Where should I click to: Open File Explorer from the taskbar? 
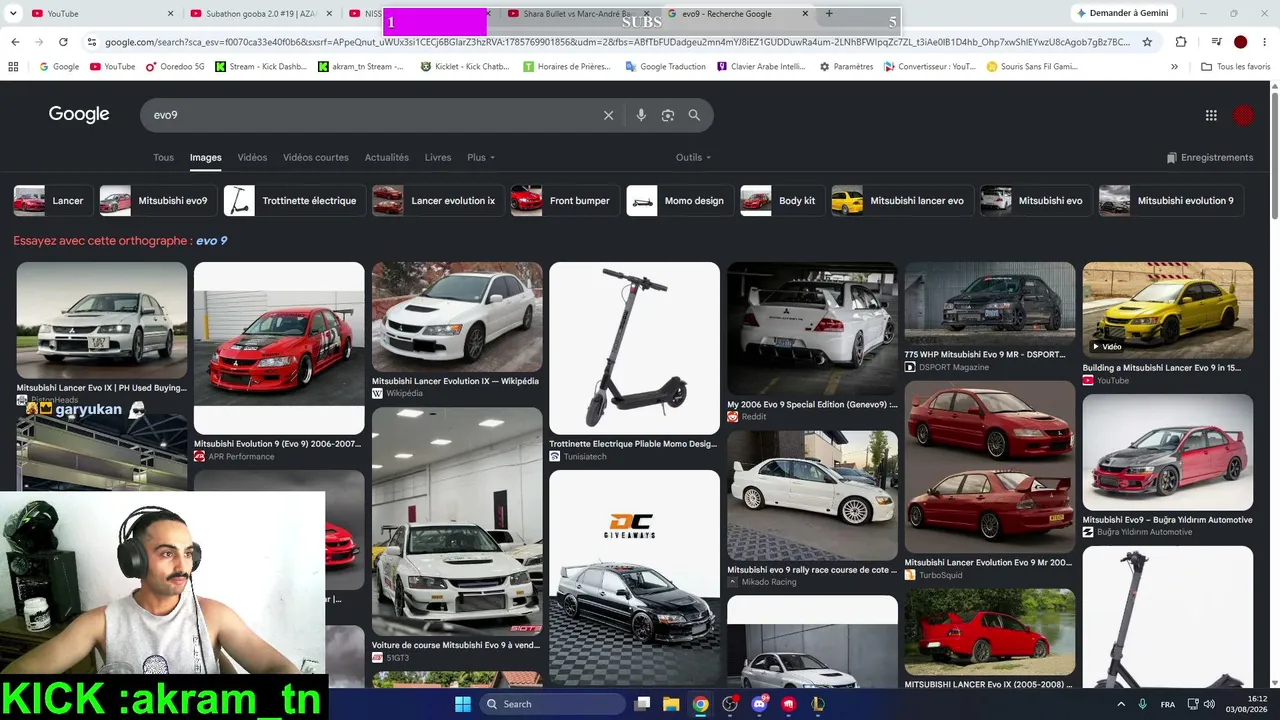click(671, 704)
